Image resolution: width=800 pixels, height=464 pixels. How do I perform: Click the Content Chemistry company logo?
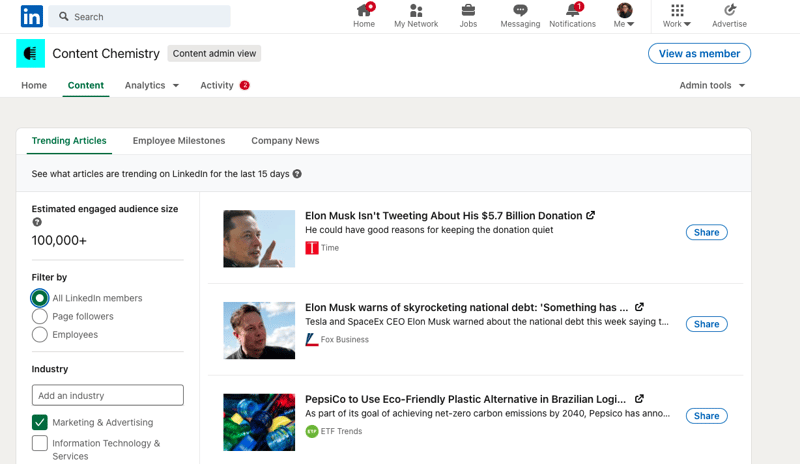pos(31,53)
